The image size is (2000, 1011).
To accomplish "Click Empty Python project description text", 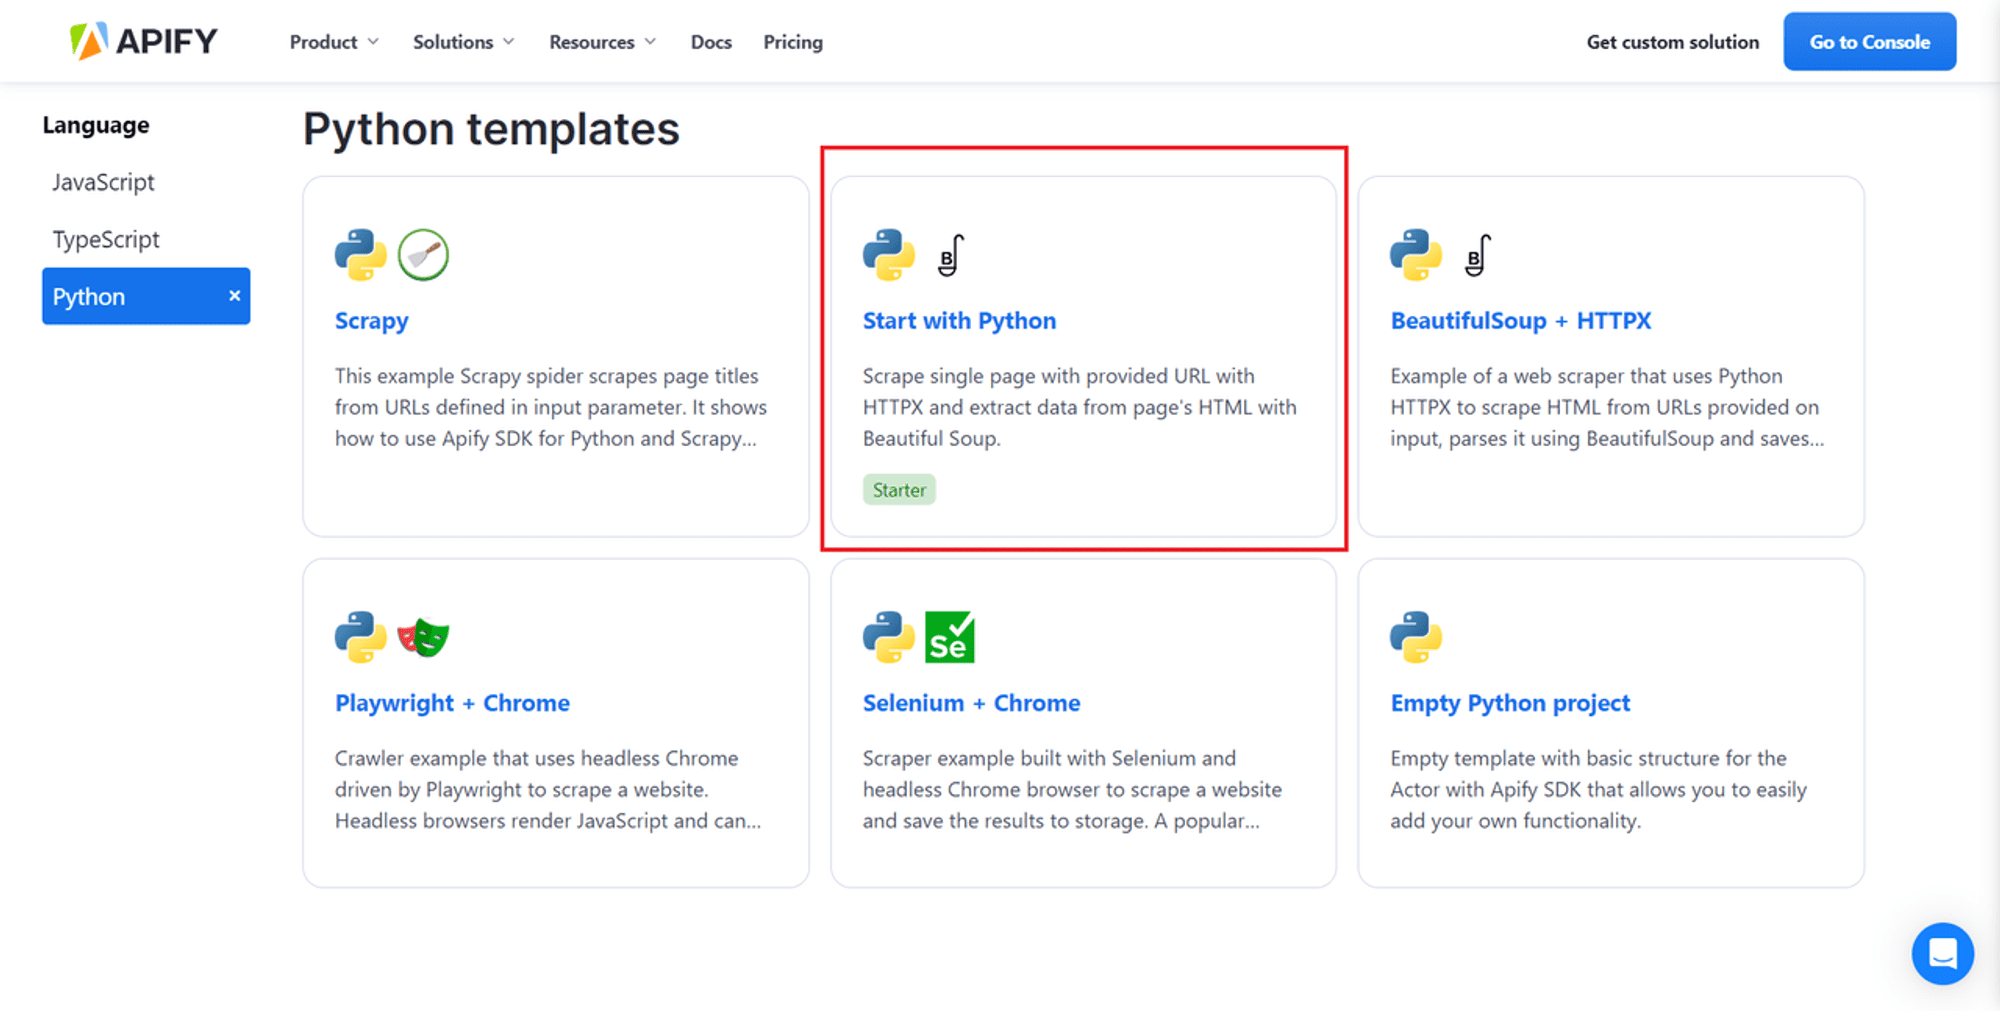I will point(1598,789).
